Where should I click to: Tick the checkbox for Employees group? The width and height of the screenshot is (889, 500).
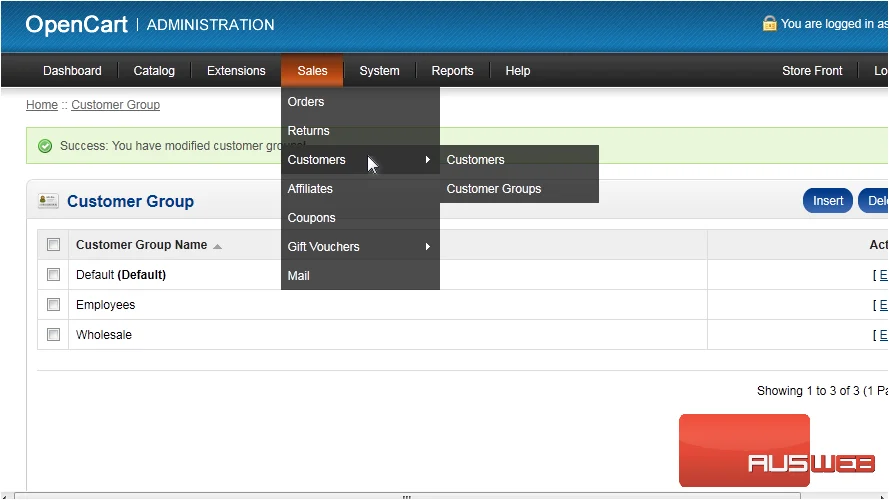point(53,304)
